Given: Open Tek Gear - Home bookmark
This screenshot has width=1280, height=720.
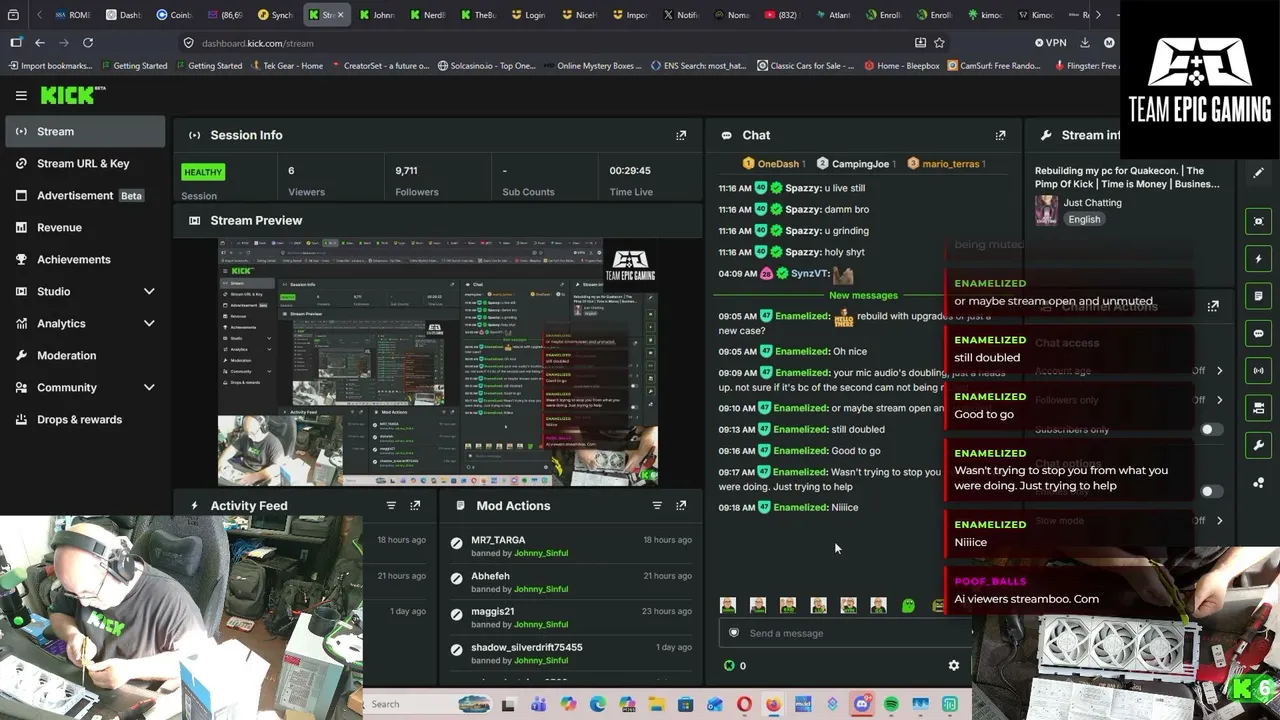Looking at the screenshot, I should [286, 66].
